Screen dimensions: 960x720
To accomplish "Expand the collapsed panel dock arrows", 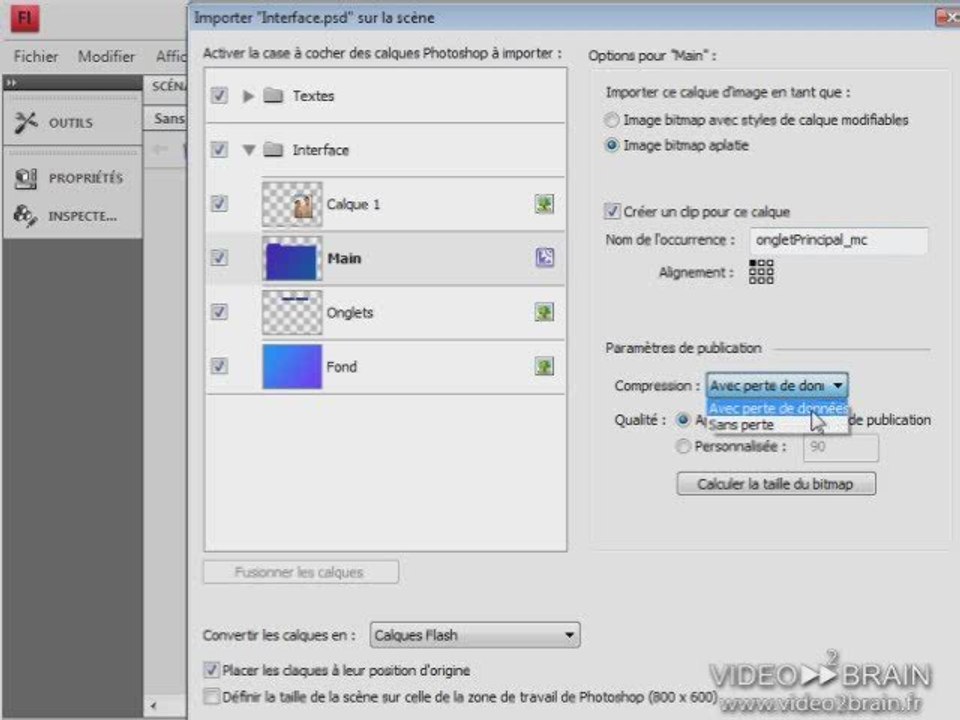I will 11,82.
